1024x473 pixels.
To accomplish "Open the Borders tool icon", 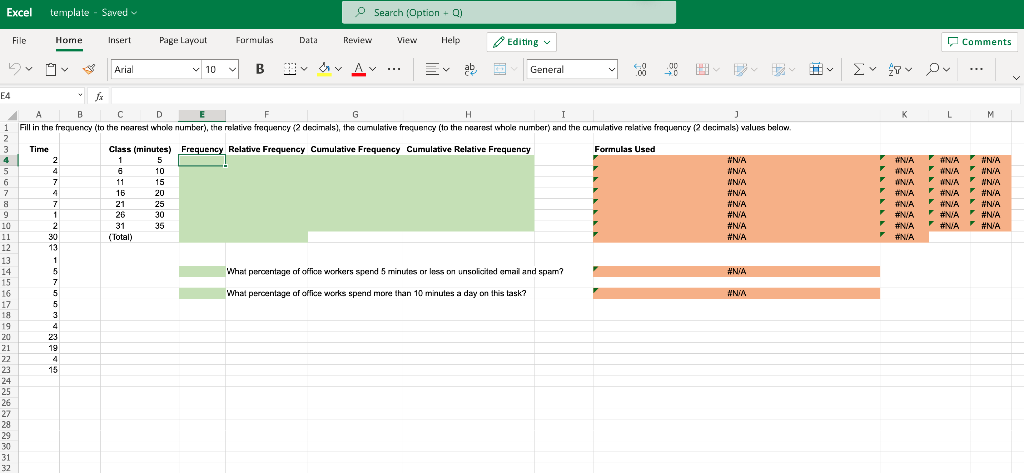I will pyautogui.click(x=291, y=69).
